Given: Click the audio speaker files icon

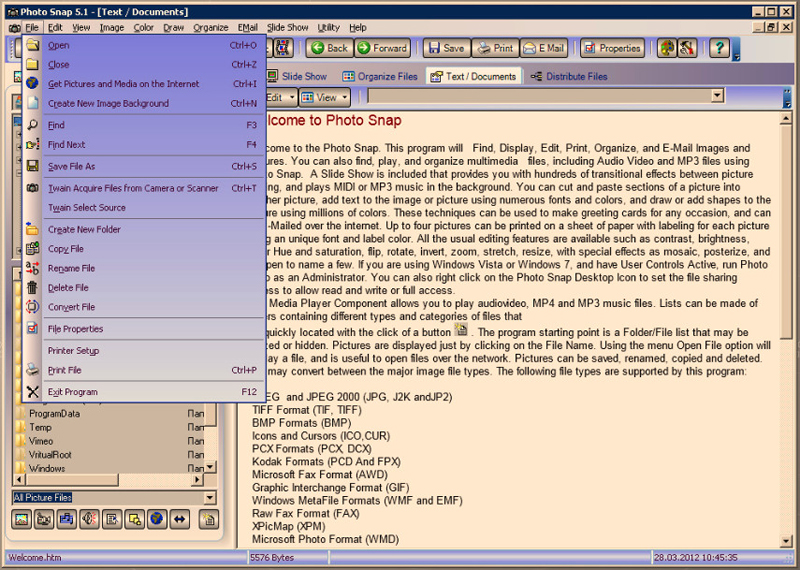Looking at the screenshot, I should [89, 519].
